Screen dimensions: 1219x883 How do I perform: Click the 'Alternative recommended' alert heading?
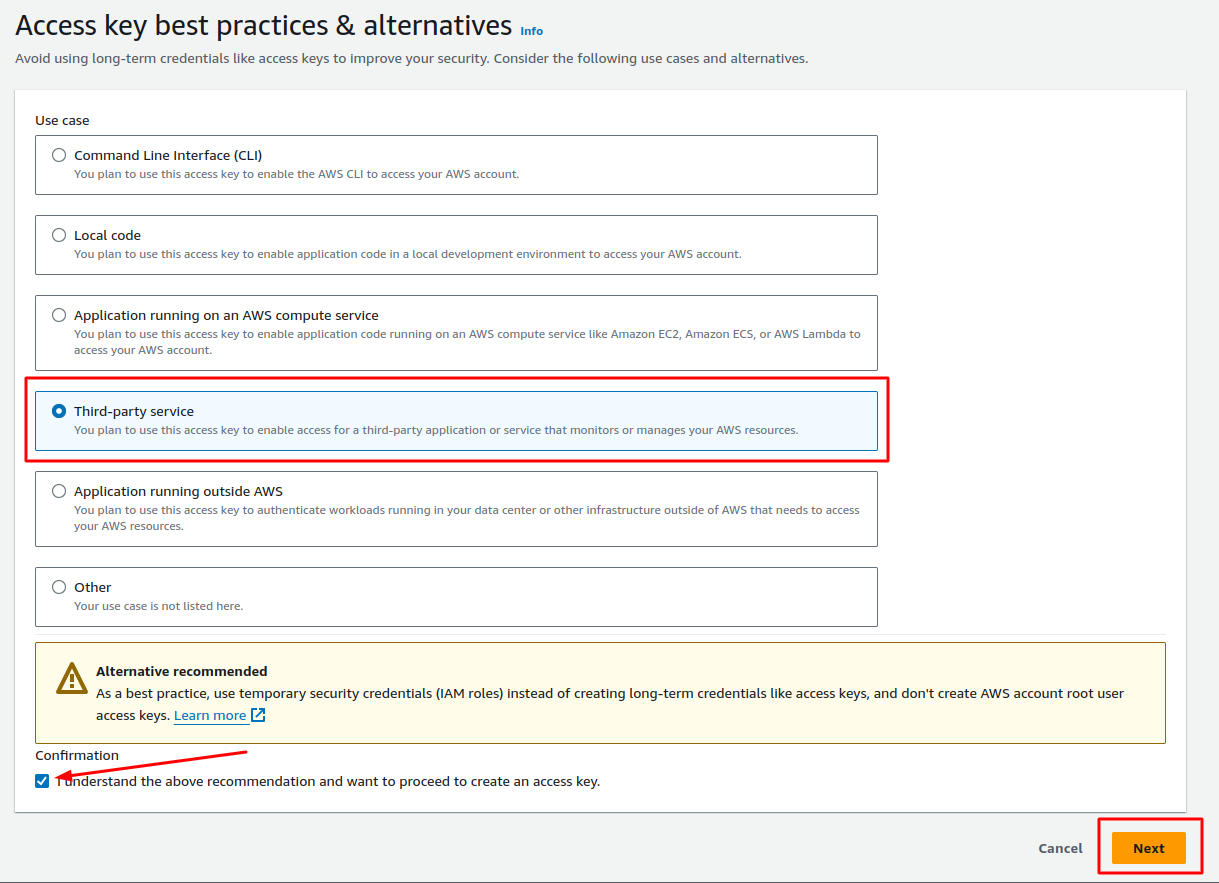point(182,671)
